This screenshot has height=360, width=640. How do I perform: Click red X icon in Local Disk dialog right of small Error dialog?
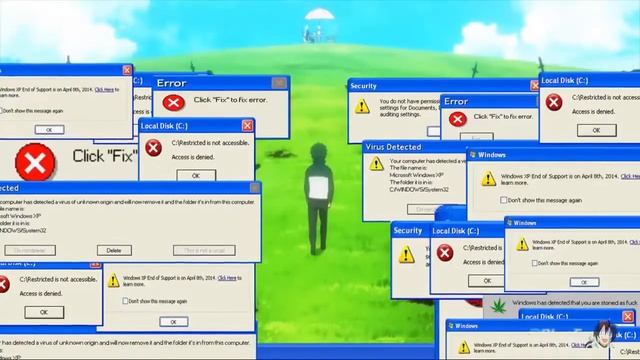(x=554, y=102)
